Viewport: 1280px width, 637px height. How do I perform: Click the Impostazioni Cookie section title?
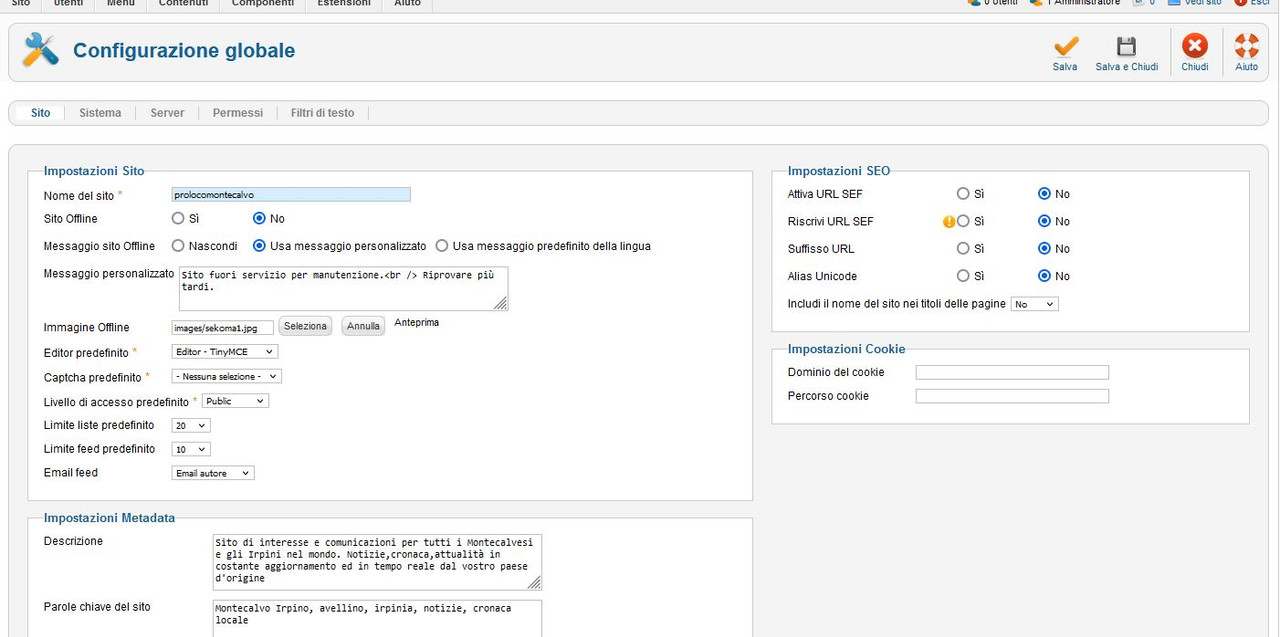(x=847, y=349)
